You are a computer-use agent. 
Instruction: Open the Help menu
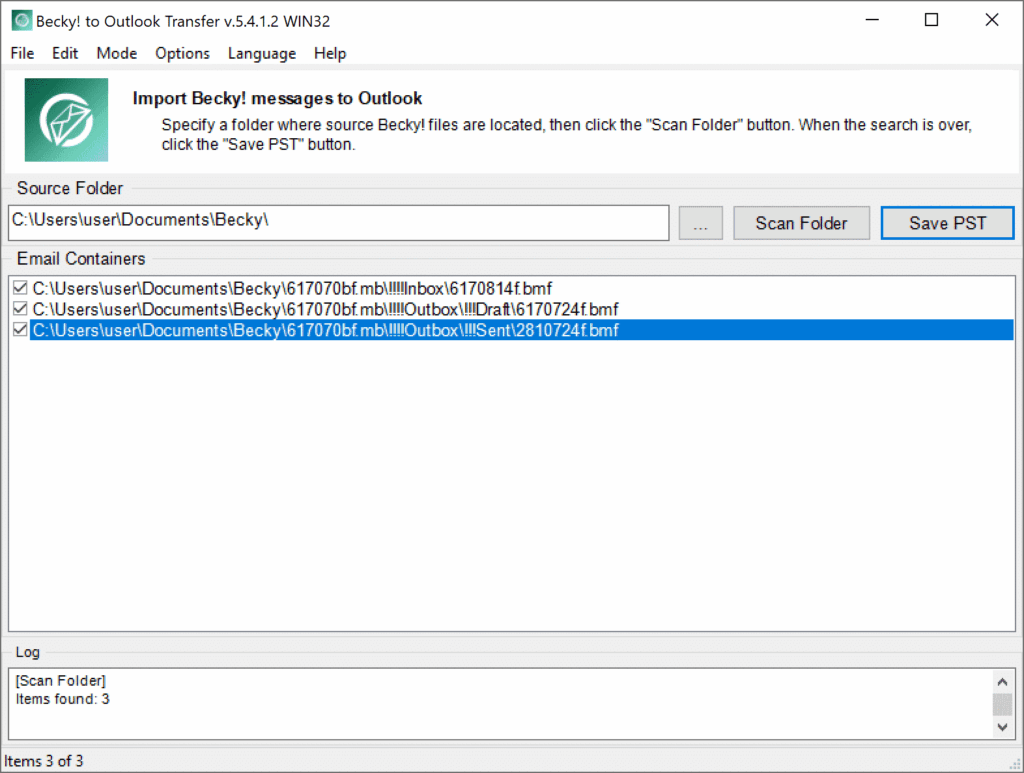click(330, 54)
